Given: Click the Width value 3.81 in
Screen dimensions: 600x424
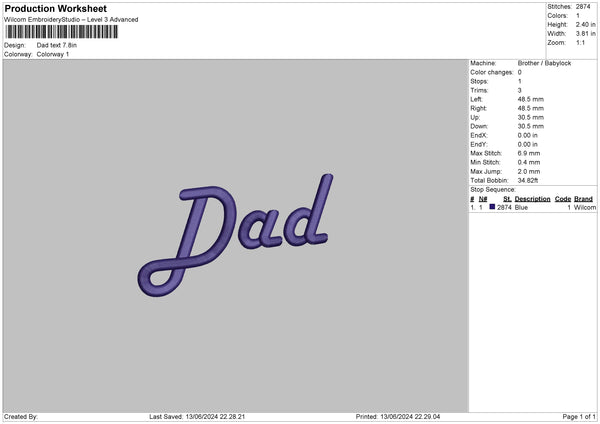Looking at the screenshot, I should click(585, 34).
